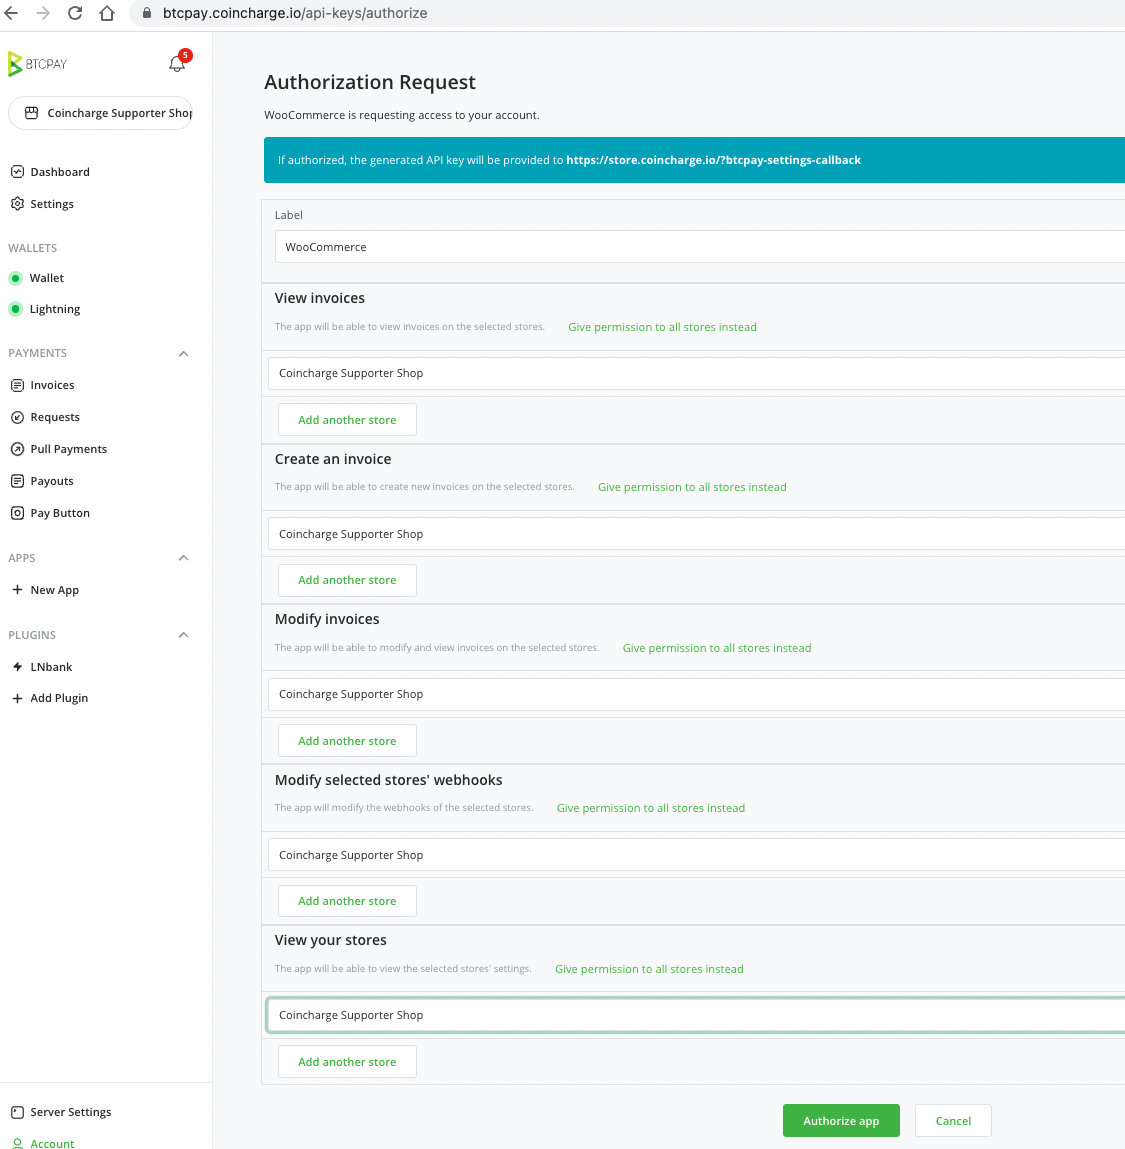Viewport: 1125px width, 1149px height.
Task: Click the Settings gear icon in sidebar
Action: pyautogui.click(x=18, y=204)
